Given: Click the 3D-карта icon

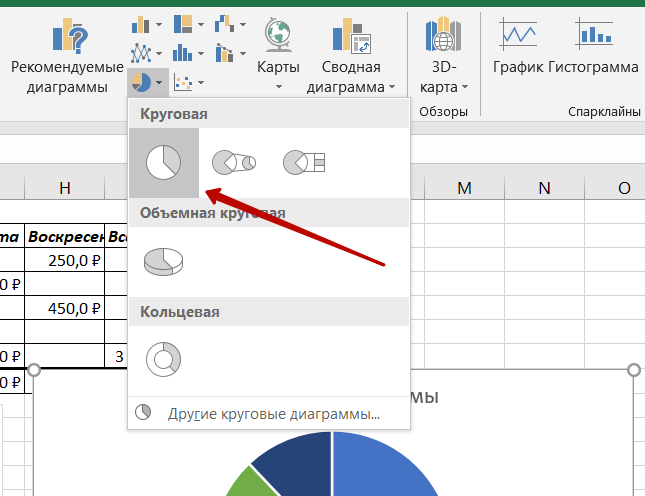Looking at the screenshot, I should (x=443, y=34).
